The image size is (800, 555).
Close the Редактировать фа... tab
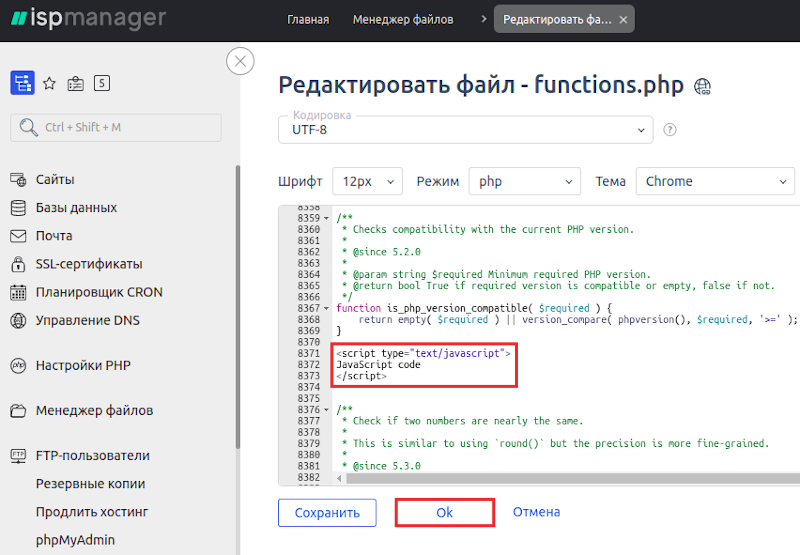[x=623, y=20]
